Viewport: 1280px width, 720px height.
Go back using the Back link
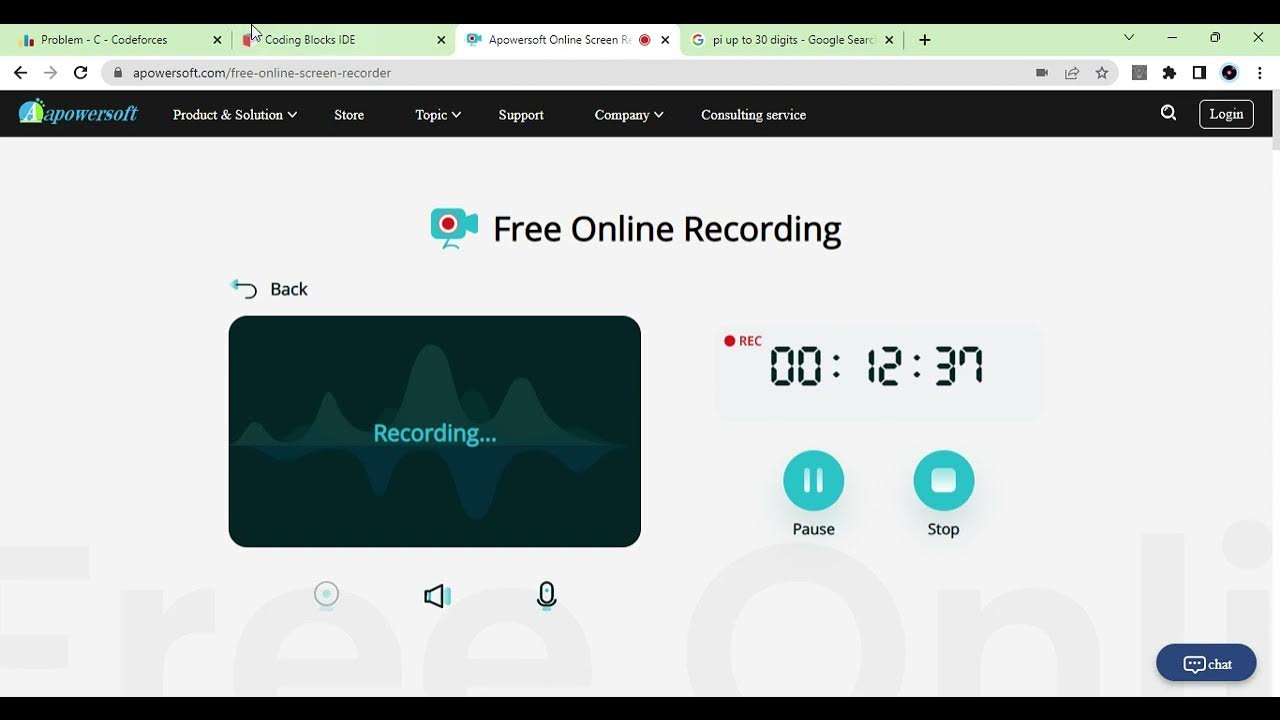coord(288,289)
